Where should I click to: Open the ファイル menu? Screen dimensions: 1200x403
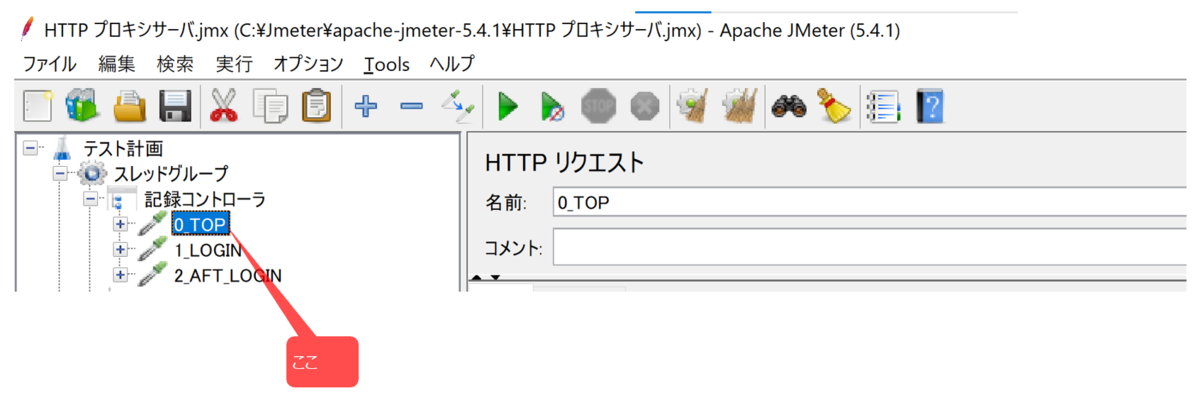(x=49, y=63)
